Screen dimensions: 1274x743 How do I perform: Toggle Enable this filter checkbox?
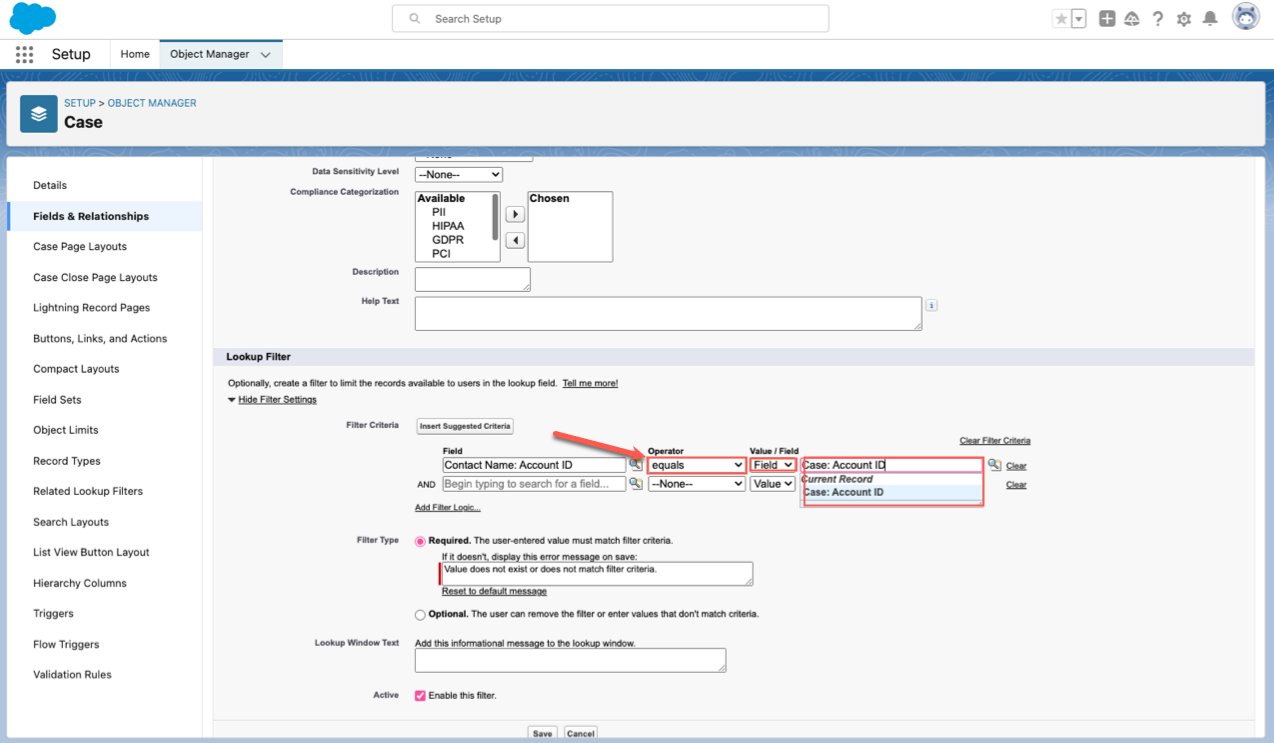420,695
